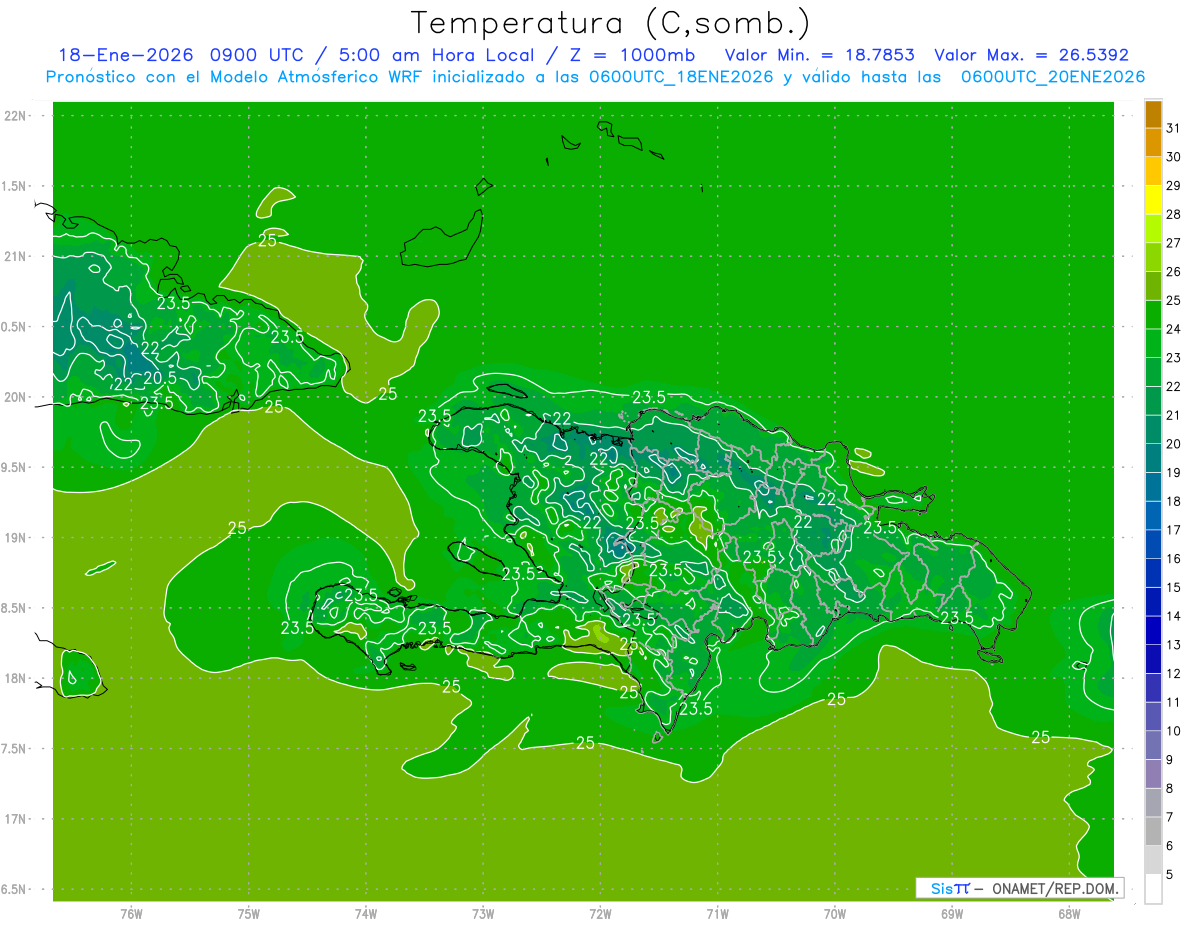Click the '19N' latitude label
The height and width of the screenshot is (927, 1200).
tap(15, 538)
